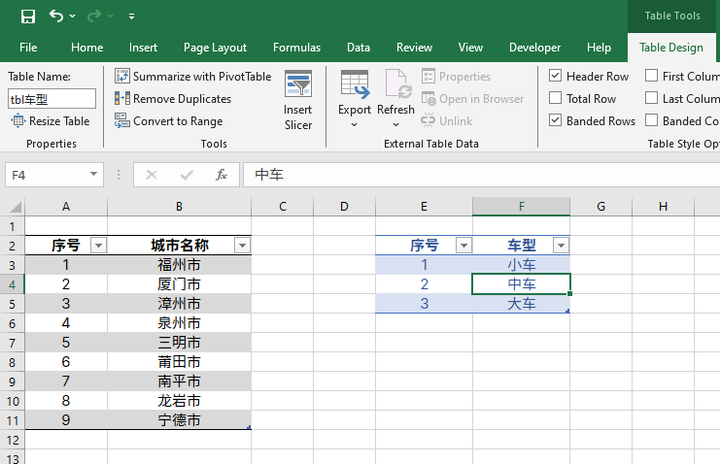Click Summarize with PivotTable

[193, 76]
